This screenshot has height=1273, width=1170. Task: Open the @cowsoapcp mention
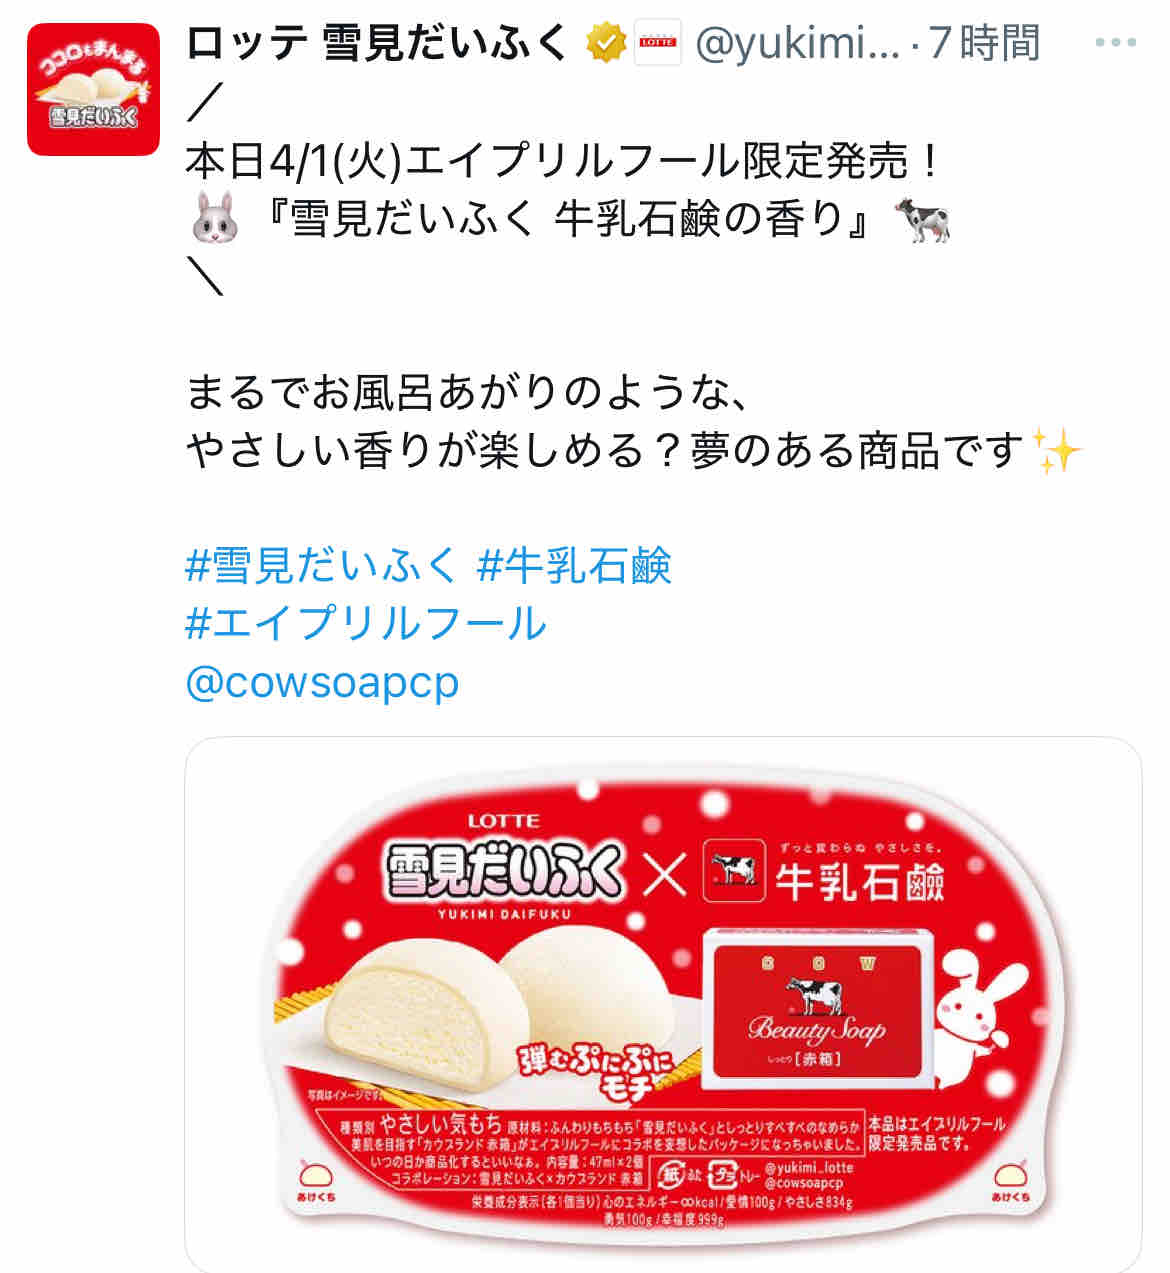pyautogui.click(x=322, y=682)
